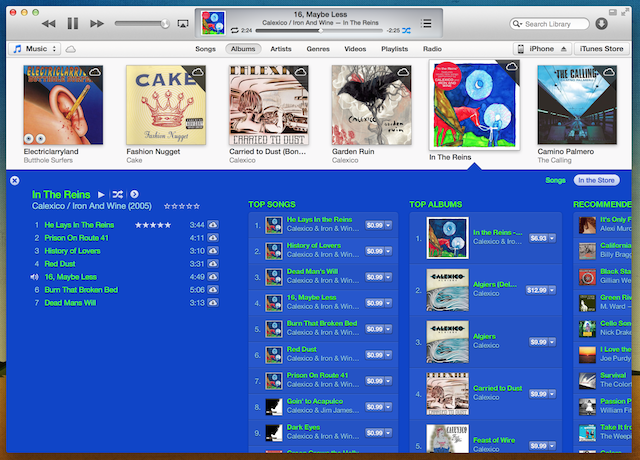Go to the Genres tab
640x460 pixels.
(319, 48)
